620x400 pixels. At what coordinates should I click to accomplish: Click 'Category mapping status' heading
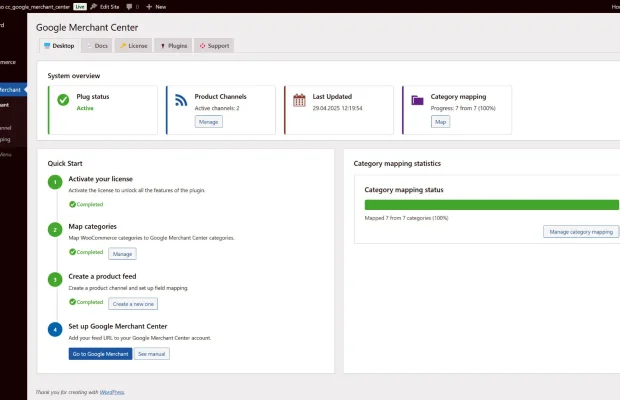(x=404, y=190)
